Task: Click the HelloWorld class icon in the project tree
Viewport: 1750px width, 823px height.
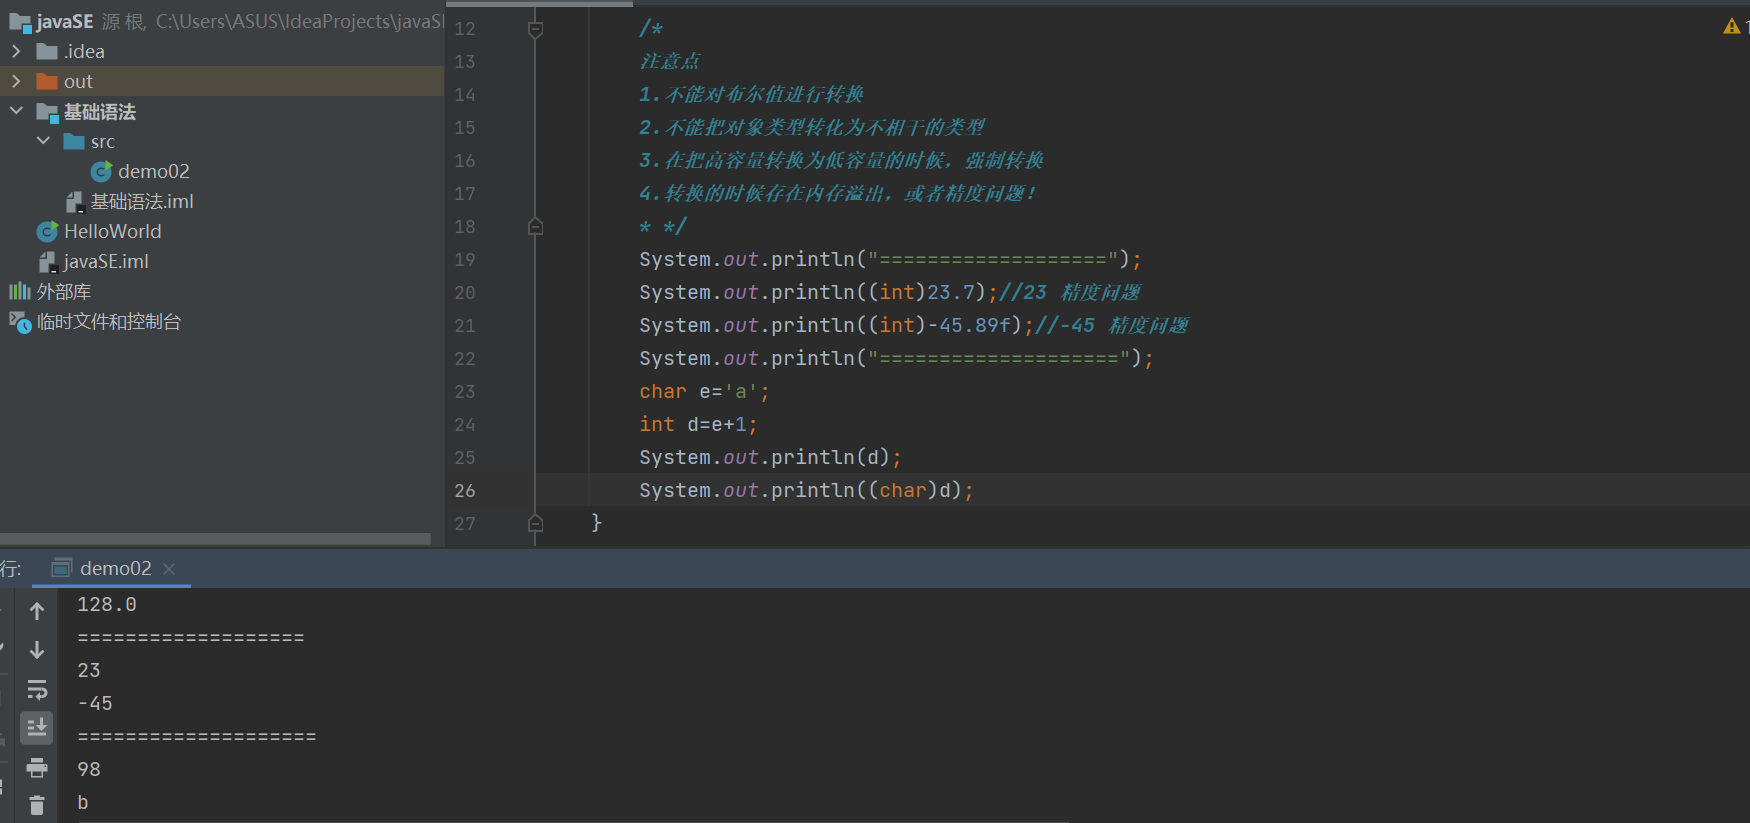Action: [47, 232]
